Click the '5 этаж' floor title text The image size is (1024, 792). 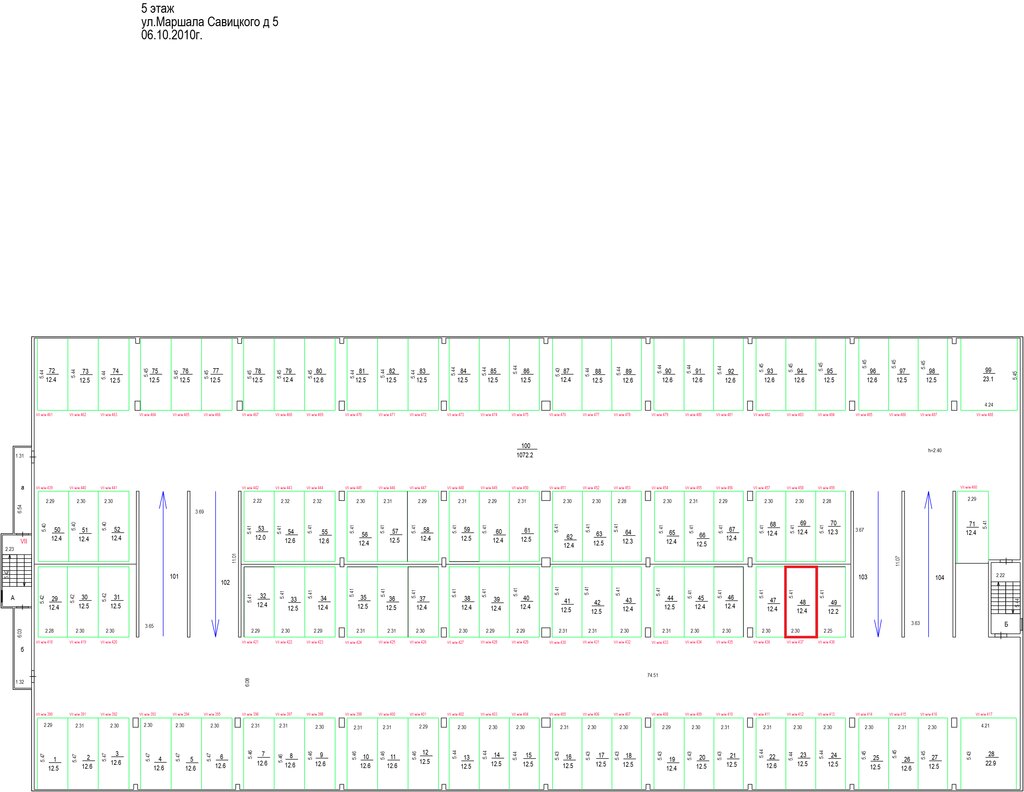pos(157,9)
